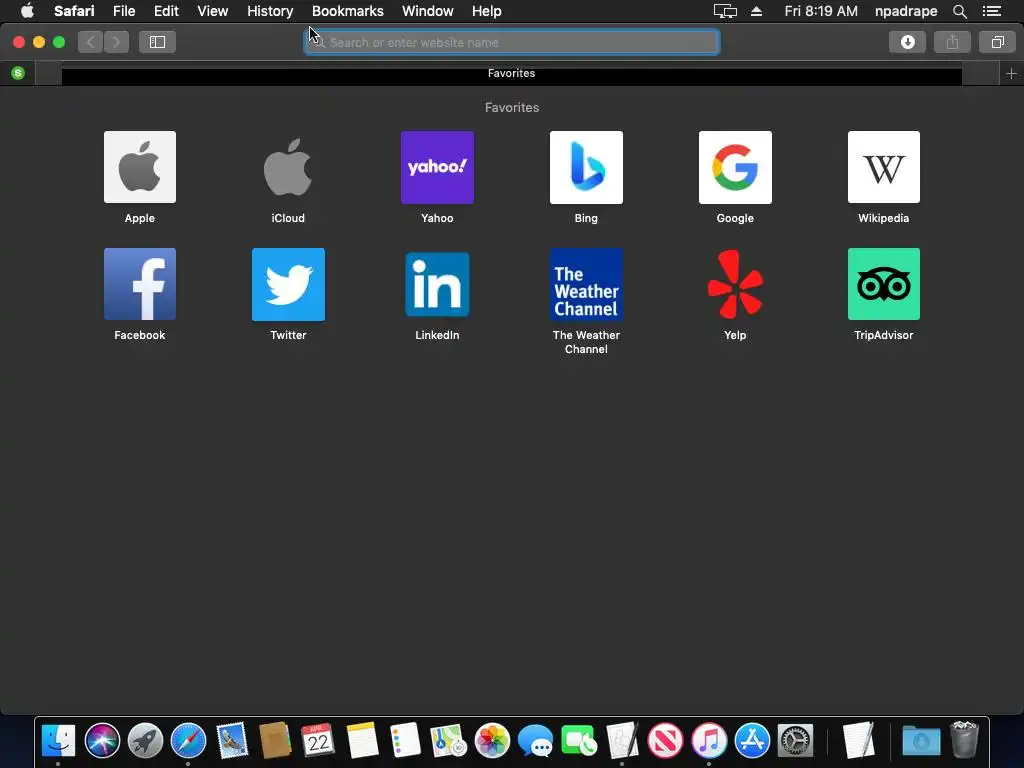Click Safari compass icon in Dock
The image size is (1024, 768).
pos(188,741)
